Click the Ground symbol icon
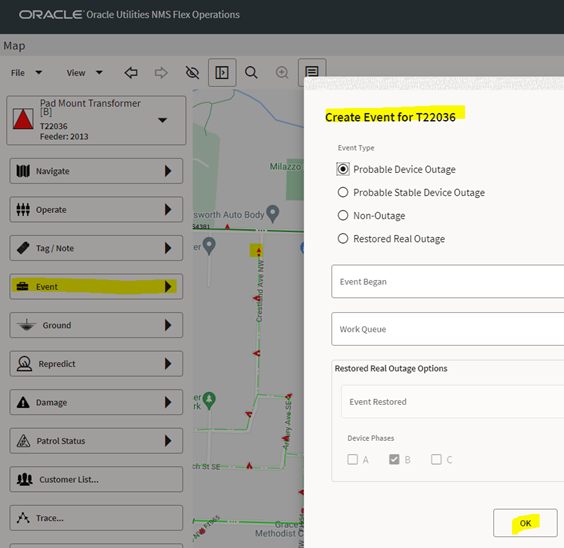The width and height of the screenshot is (564, 548). point(27,325)
